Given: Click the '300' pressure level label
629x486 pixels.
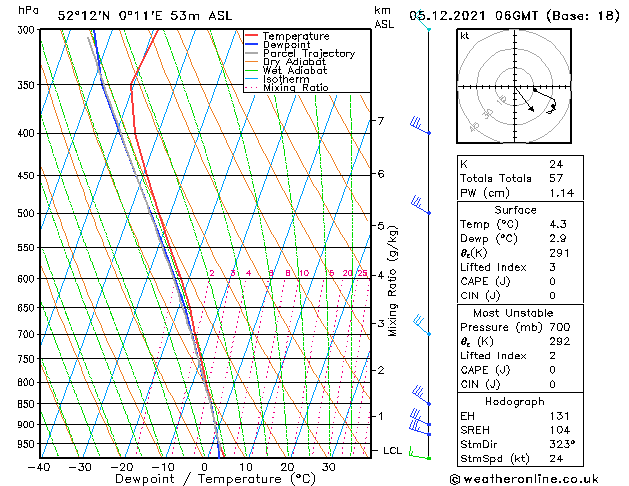Looking at the screenshot, I should coord(28,30).
